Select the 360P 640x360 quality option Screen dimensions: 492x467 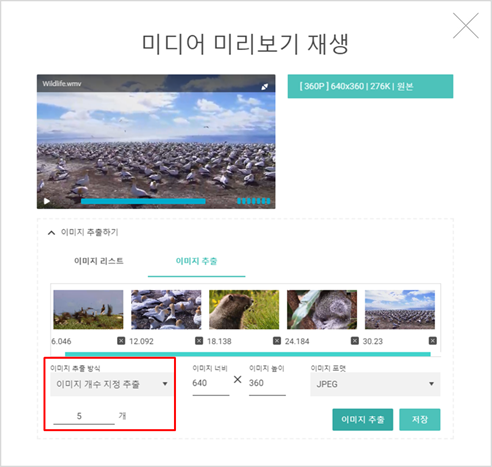(370, 86)
